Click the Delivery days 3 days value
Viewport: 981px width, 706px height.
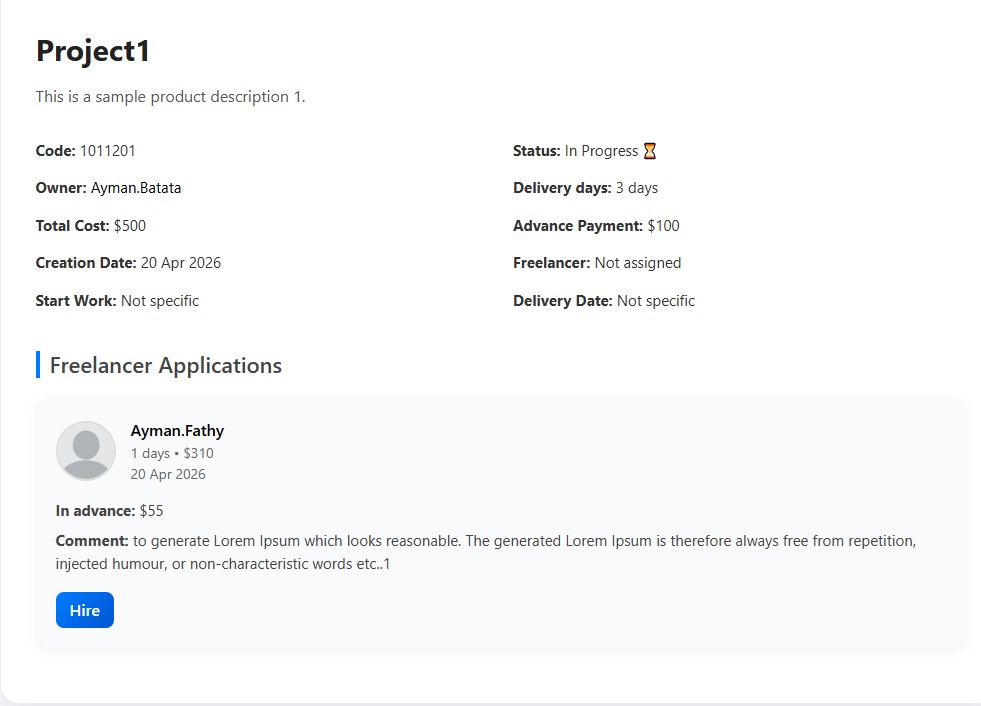[637, 188]
